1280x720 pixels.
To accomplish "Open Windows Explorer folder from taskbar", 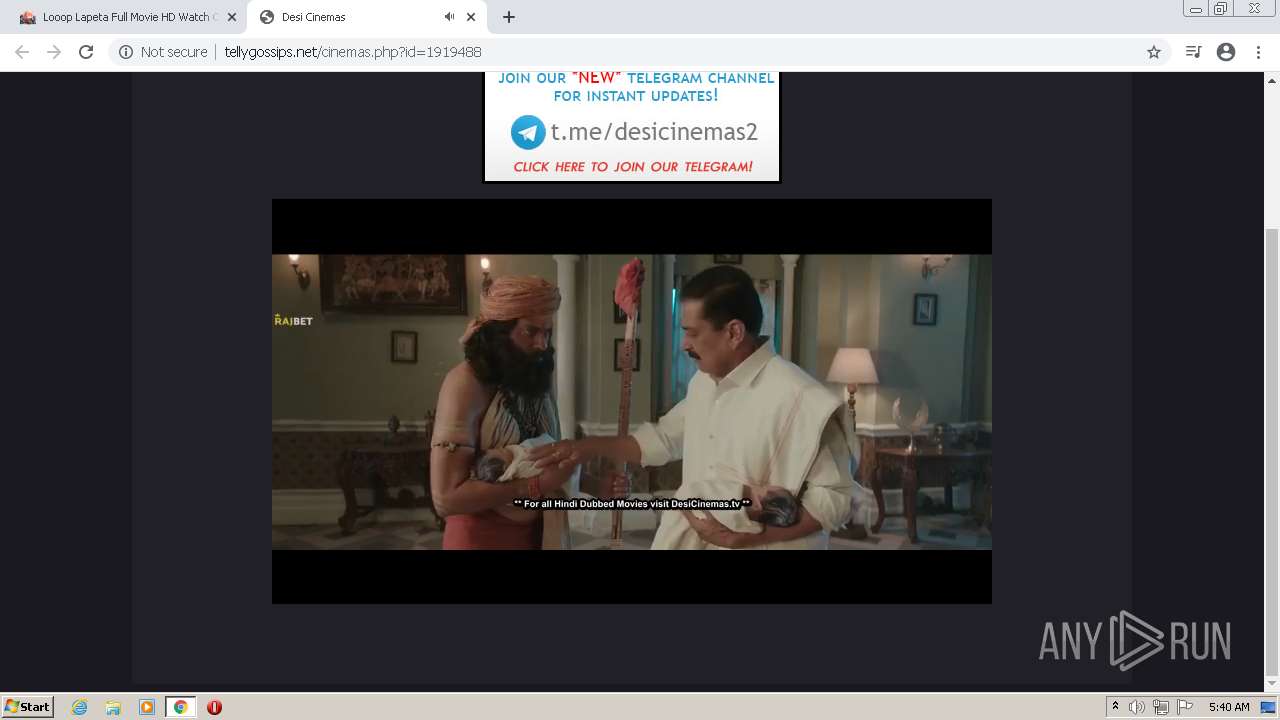I will point(113,707).
